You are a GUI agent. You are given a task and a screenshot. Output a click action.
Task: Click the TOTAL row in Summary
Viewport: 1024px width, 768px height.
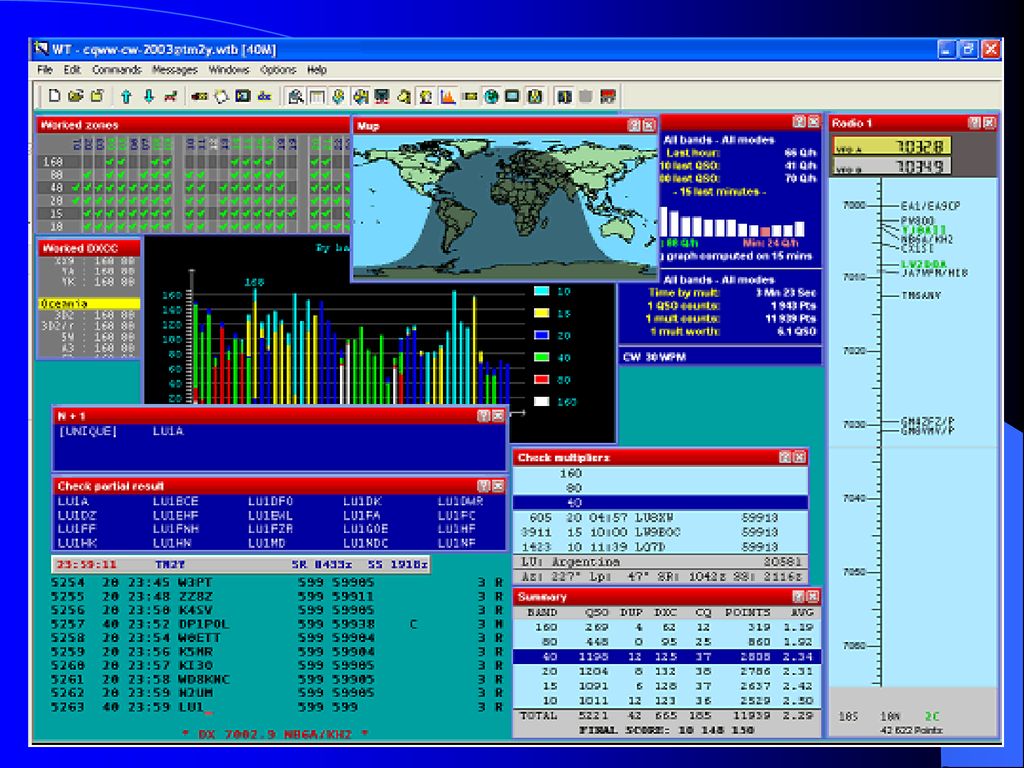coord(666,716)
